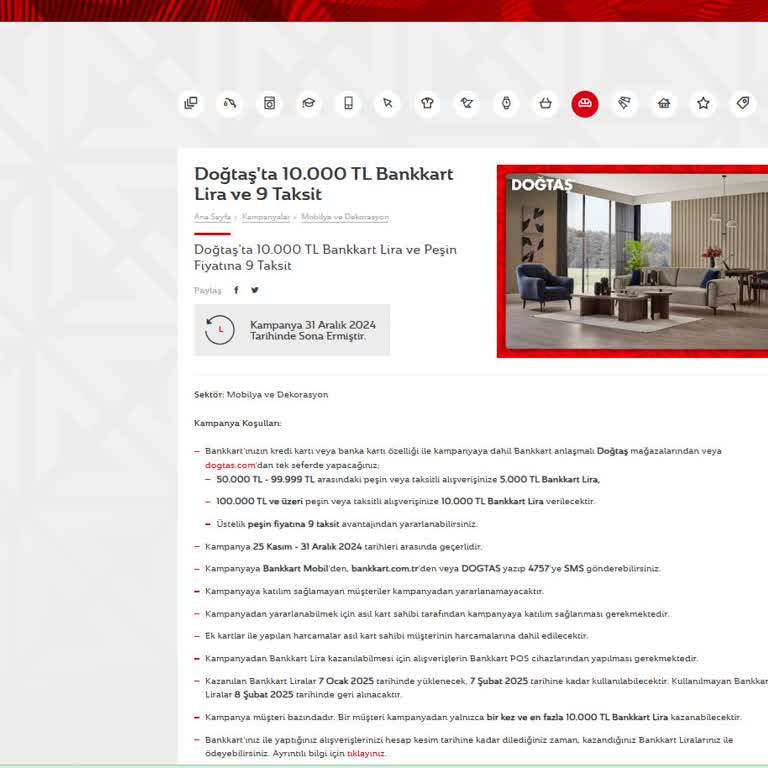This screenshot has height=768, width=768.
Task: Click the "Kampanya müşteri bazındadır" condition line
Action: pyautogui.click(x=473, y=717)
